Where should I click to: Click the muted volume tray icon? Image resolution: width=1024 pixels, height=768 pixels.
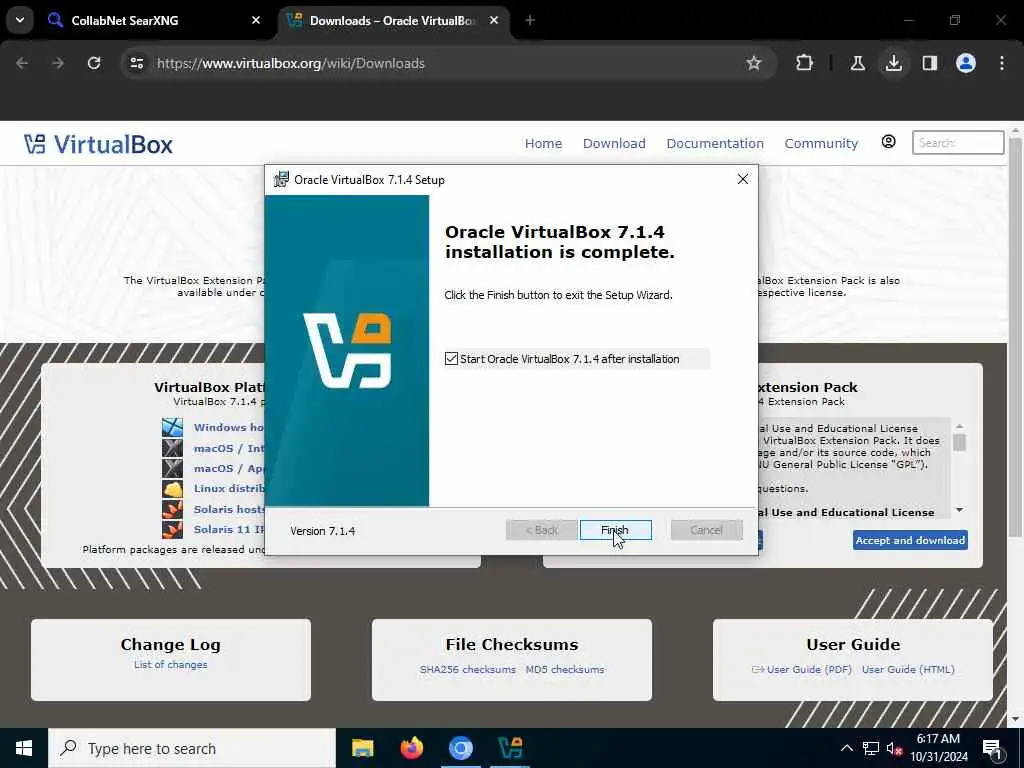point(894,749)
